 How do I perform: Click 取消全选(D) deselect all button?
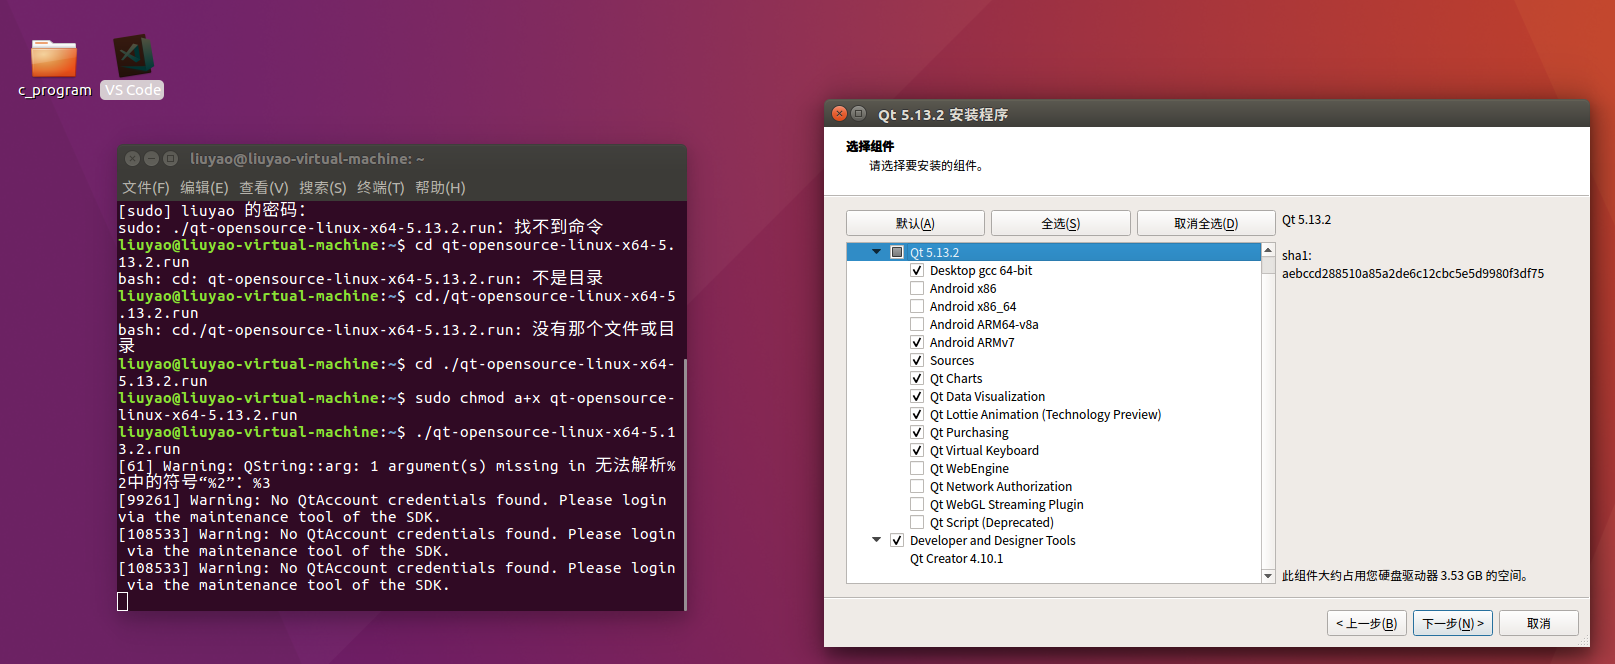pos(1206,224)
